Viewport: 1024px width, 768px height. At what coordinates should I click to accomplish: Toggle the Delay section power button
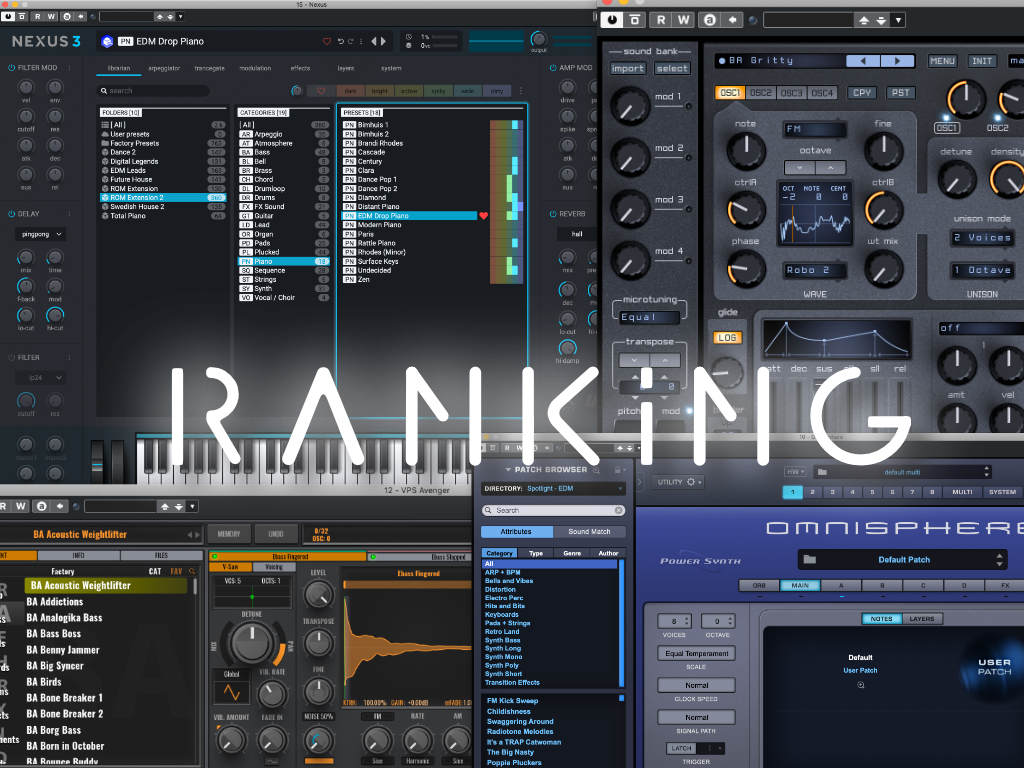11,213
